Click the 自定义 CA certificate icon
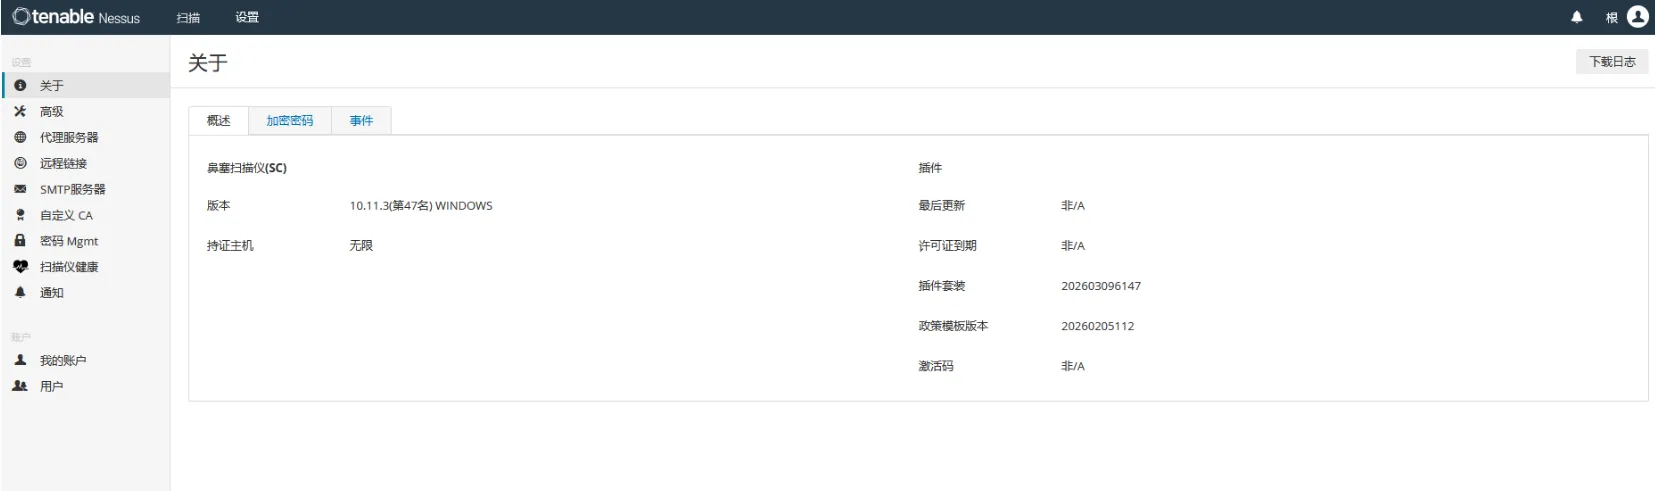1655x491 pixels. click(x=20, y=216)
